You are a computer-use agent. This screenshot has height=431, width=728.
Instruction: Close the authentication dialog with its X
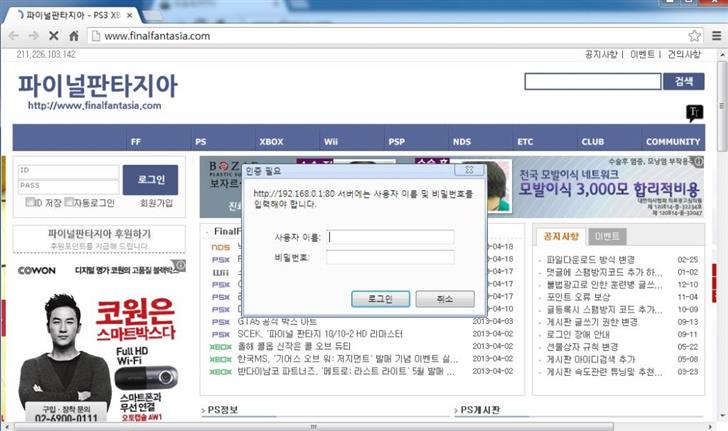(469, 170)
